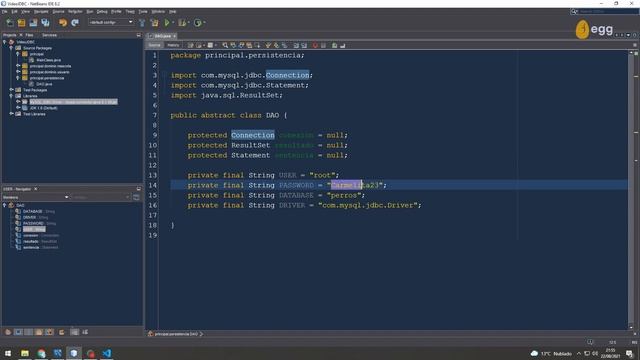Screen dimensions: 640x360
Task: Click the green icon near the end of the editor toolbar
Action: tap(334, 45)
